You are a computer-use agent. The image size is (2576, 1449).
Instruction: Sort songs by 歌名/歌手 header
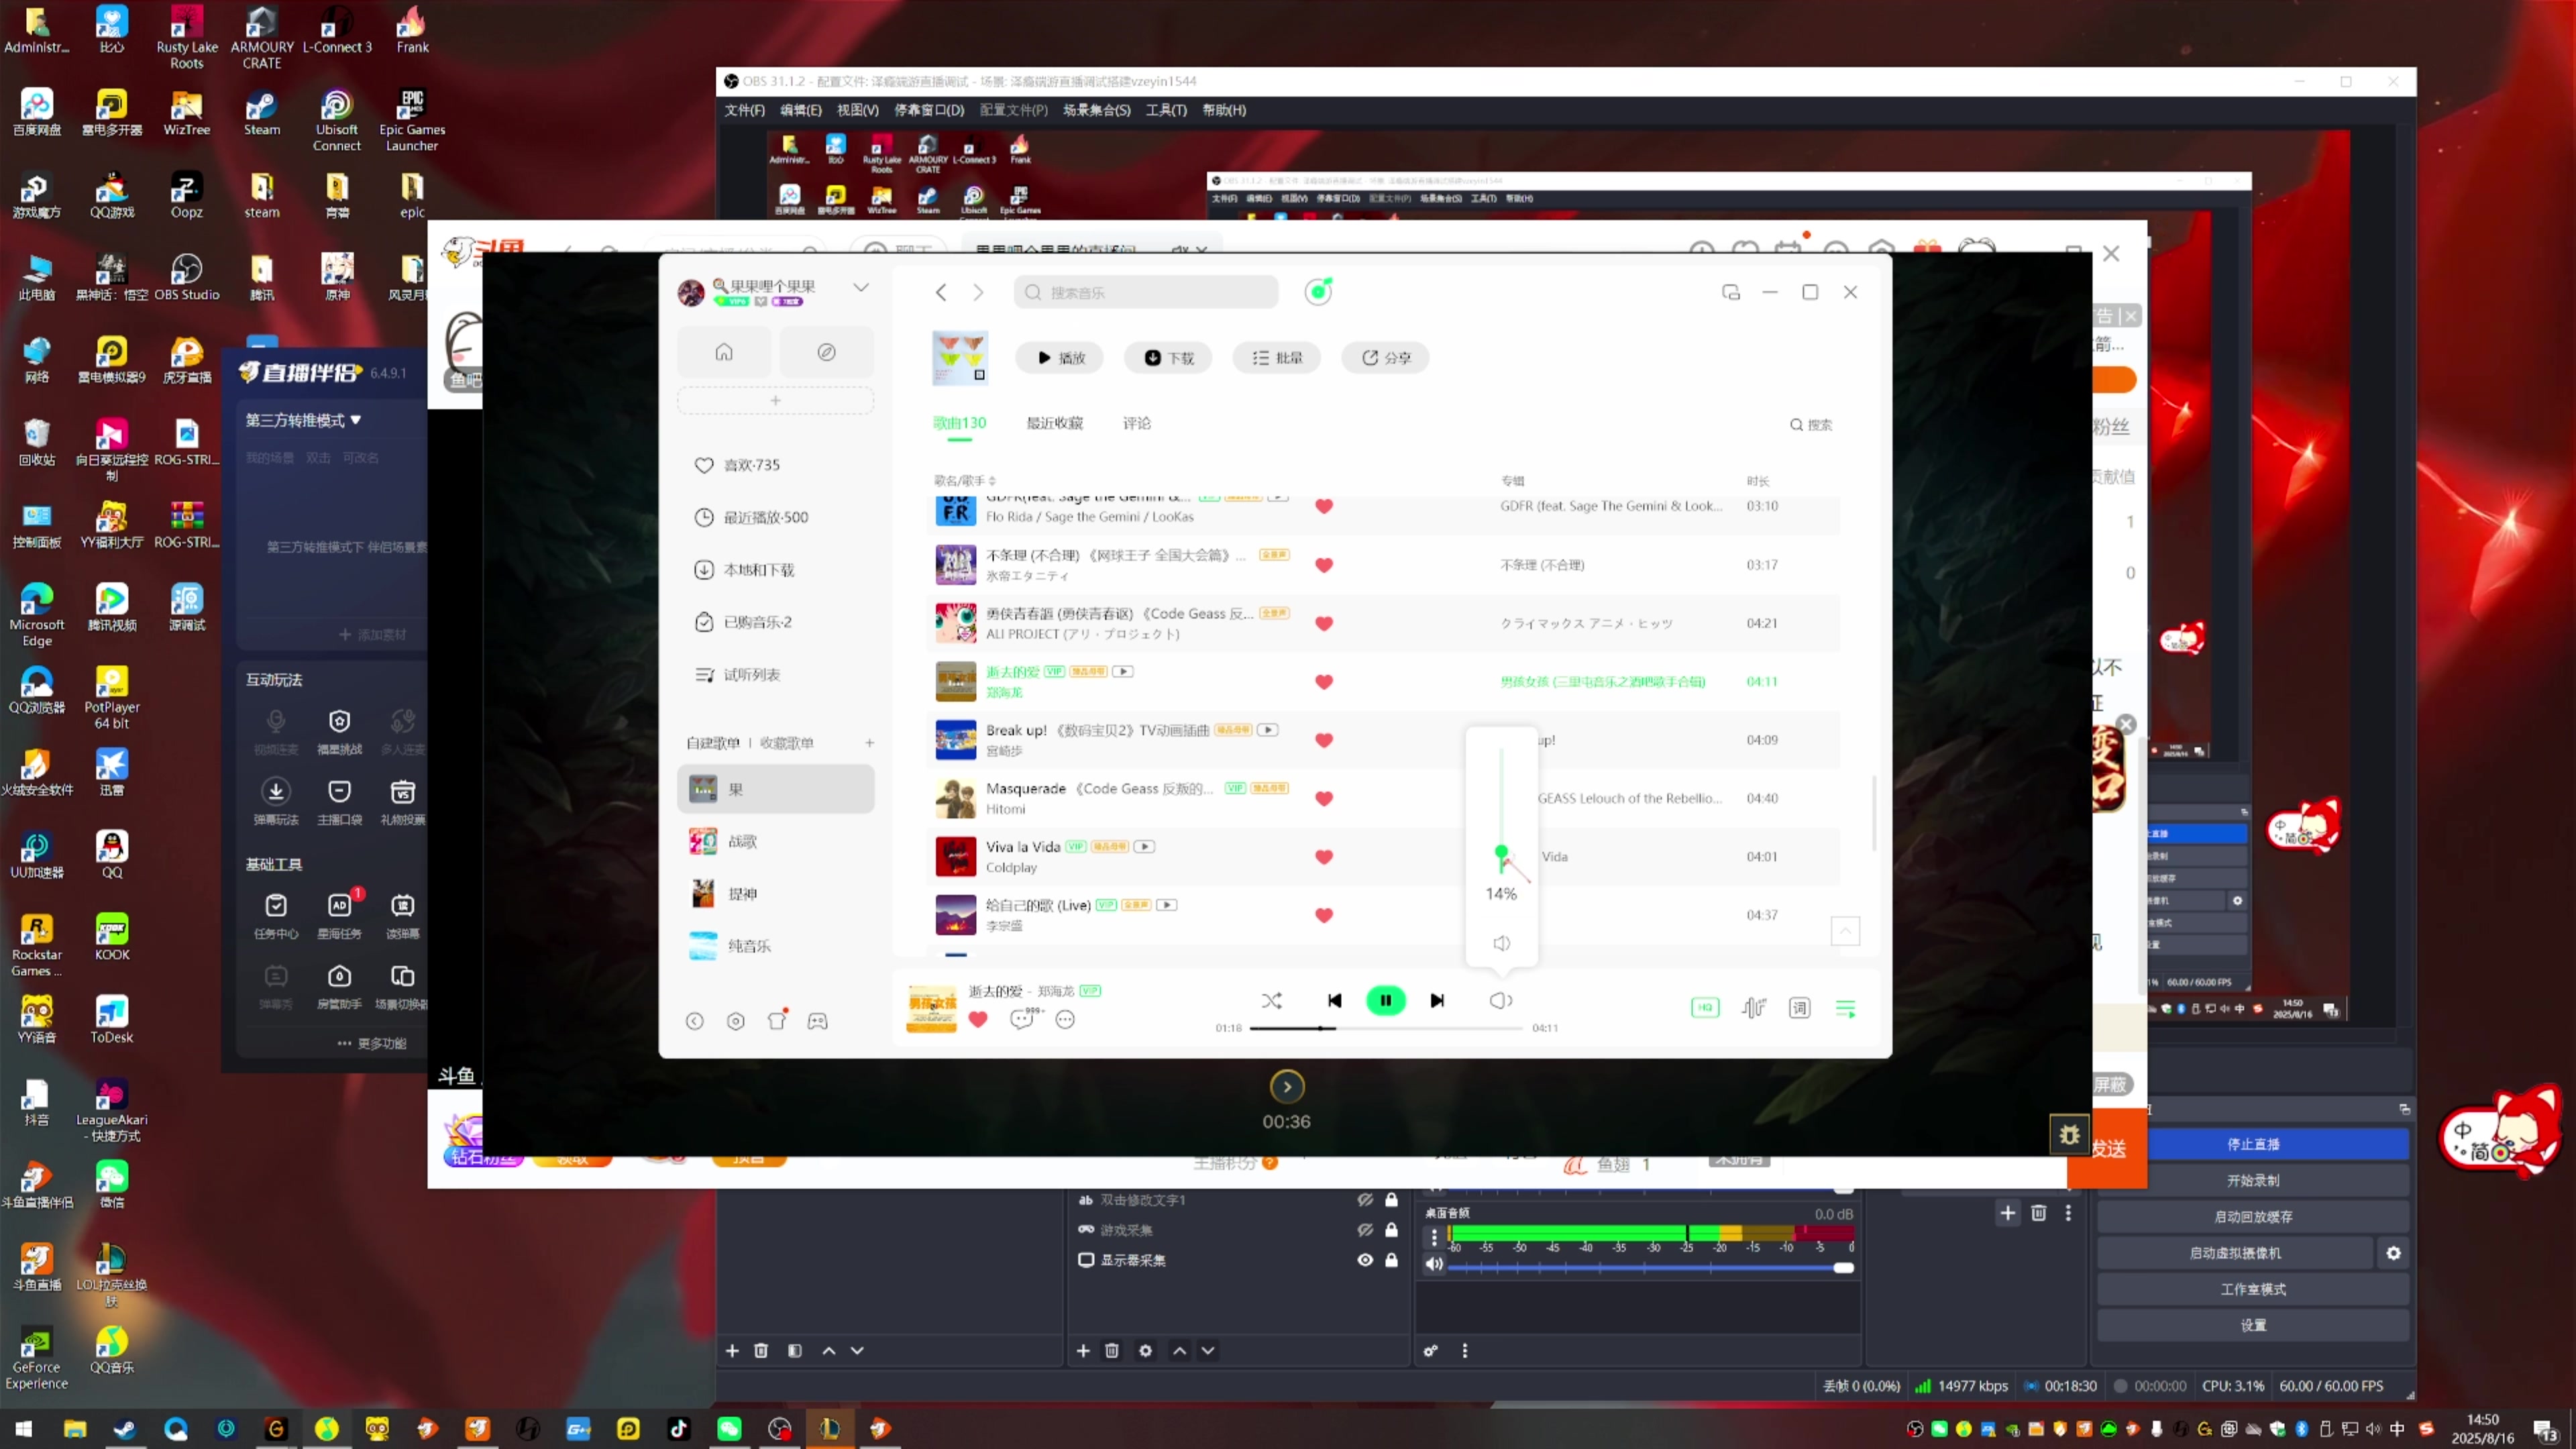pos(965,481)
